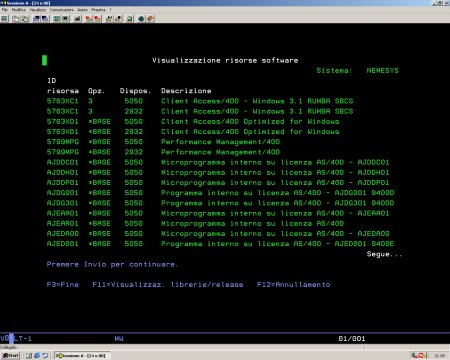Click the Internet Explorer quick launch icon

click(37, 356)
